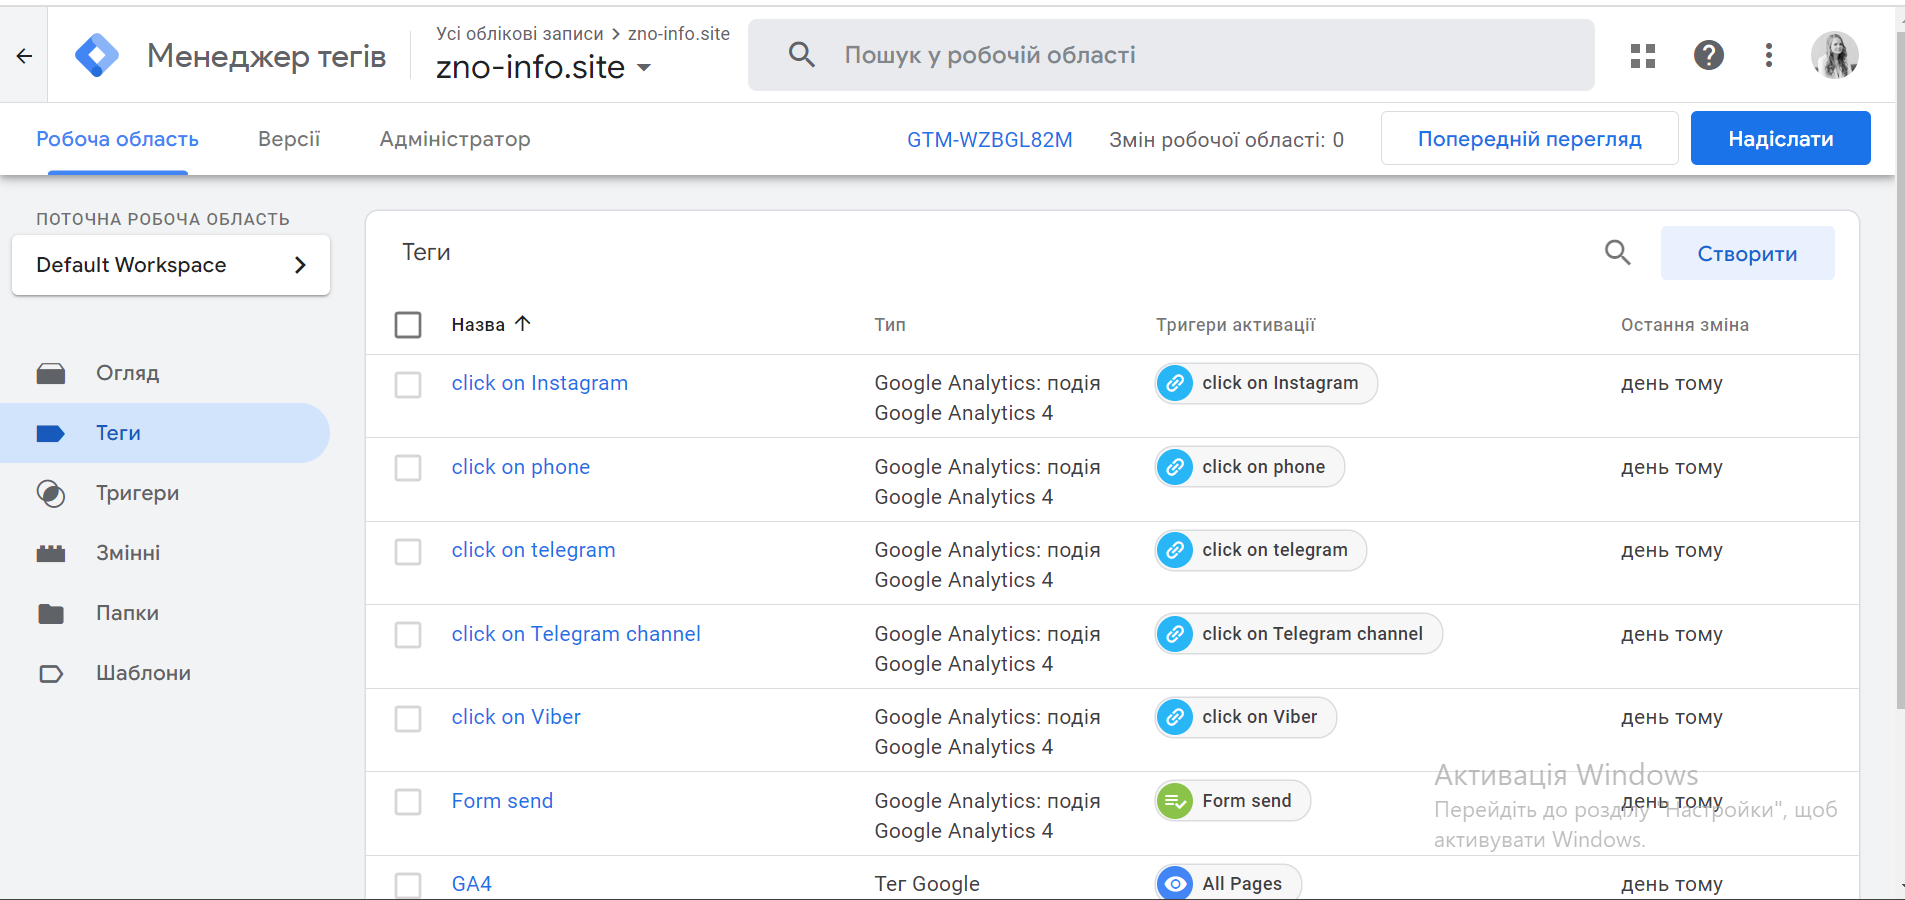The width and height of the screenshot is (1905, 900).
Task: Click the magnifier icon in the workspace search bar
Action: 802,54
